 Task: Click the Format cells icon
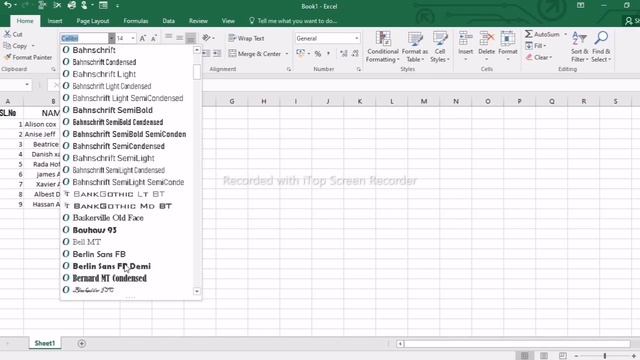point(508,38)
